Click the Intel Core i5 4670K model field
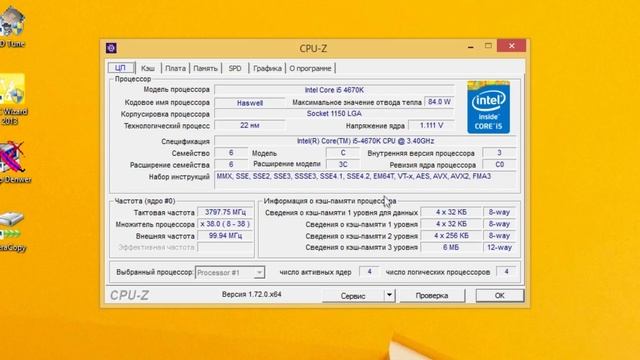 click(x=334, y=90)
